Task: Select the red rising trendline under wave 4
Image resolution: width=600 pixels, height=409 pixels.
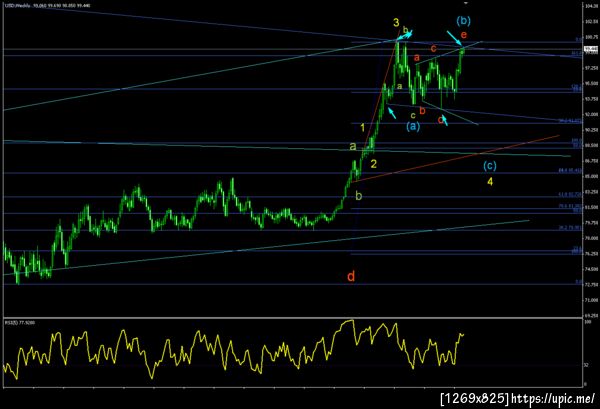Action: click(x=457, y=158)
